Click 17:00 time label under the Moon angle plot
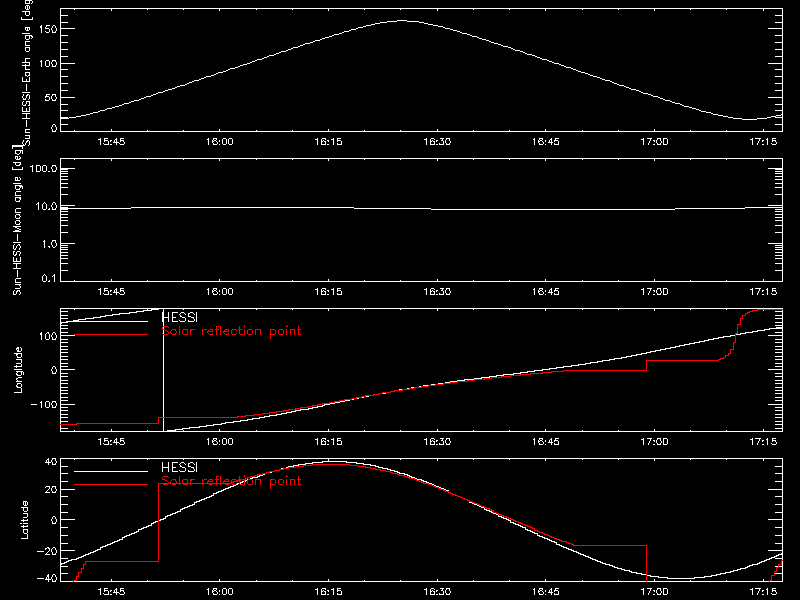Image resolution: width=800 pixels, height=600 pixels. 655,291
